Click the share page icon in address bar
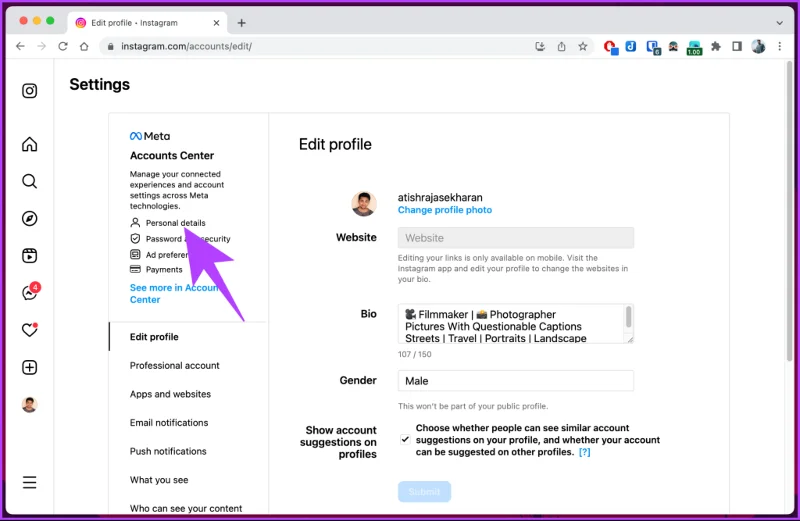 click(561, 46)
